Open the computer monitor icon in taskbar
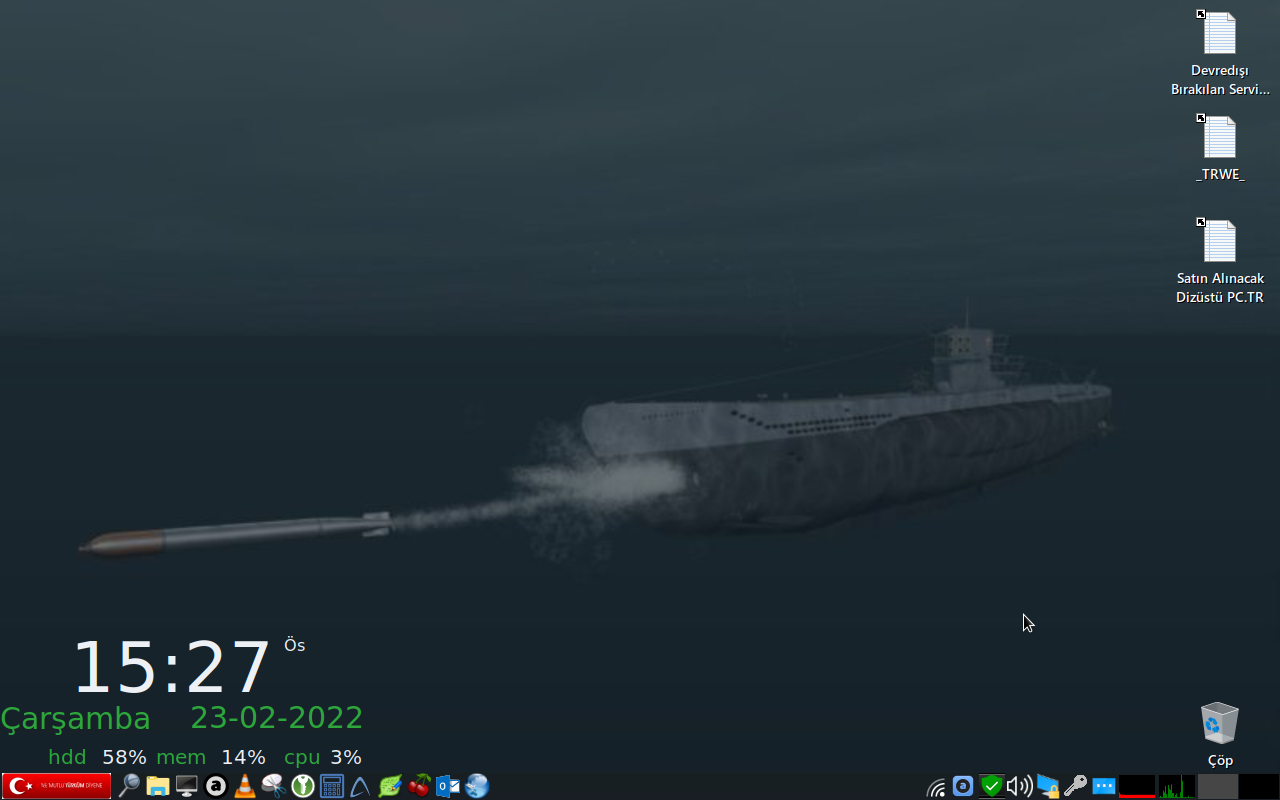The height and width of the screenshot is (800, 1280). [187, 786]
